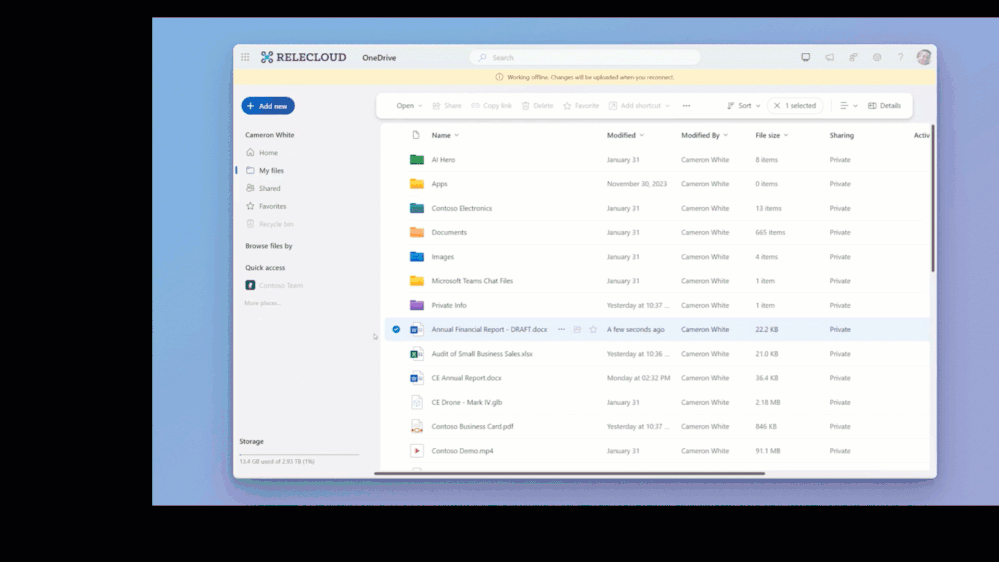Click CE Drone - Mark IV.glb file icon
The width and height of the screenshot is (999, 562).
(x=417, y=402)
